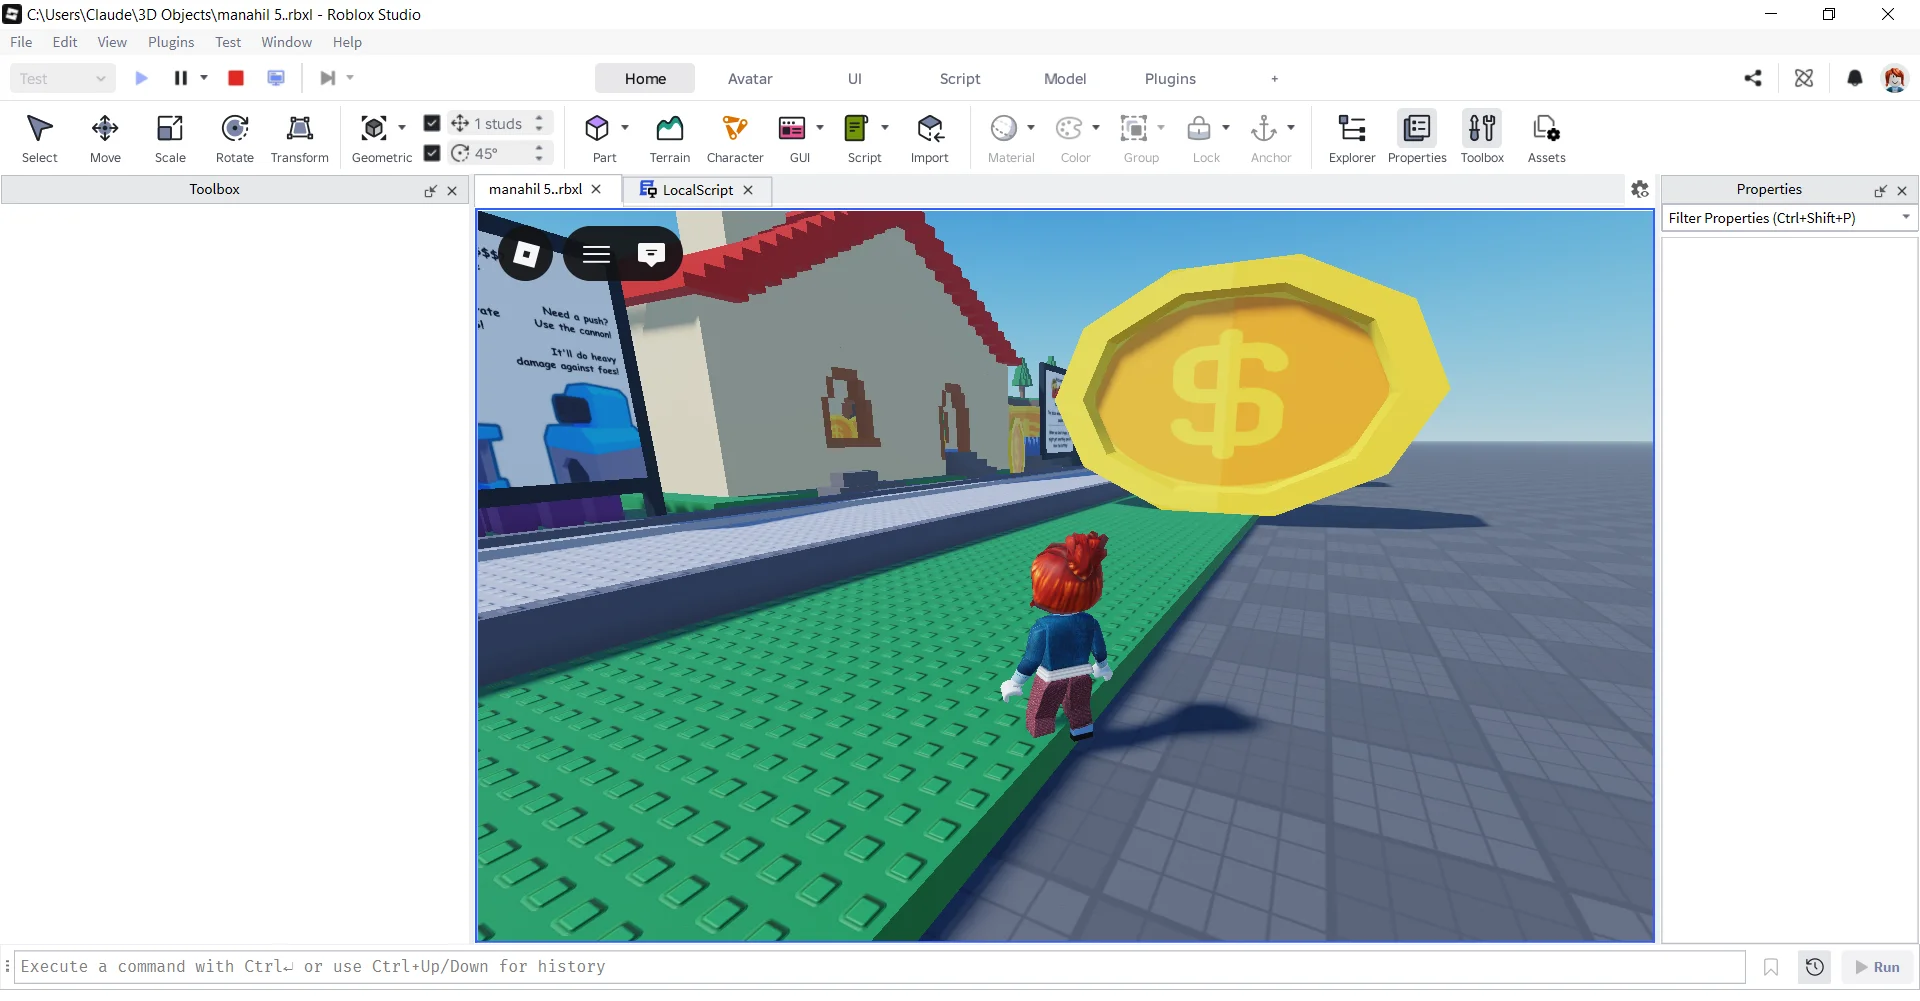Choose the Select tool
The image size is (1920, 1001).
(x=39, y=138)
